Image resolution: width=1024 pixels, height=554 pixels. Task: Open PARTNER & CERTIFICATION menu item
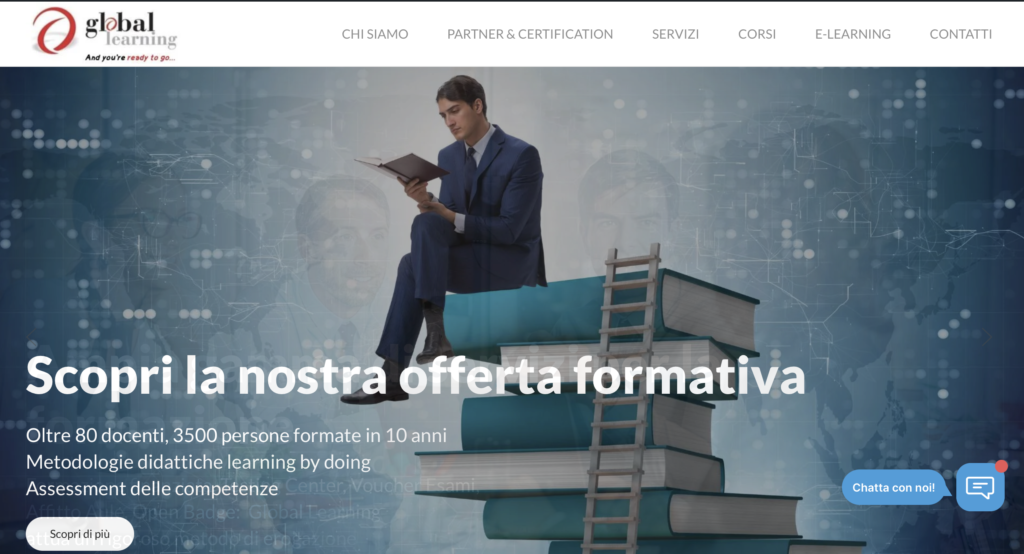pos(530,34)
